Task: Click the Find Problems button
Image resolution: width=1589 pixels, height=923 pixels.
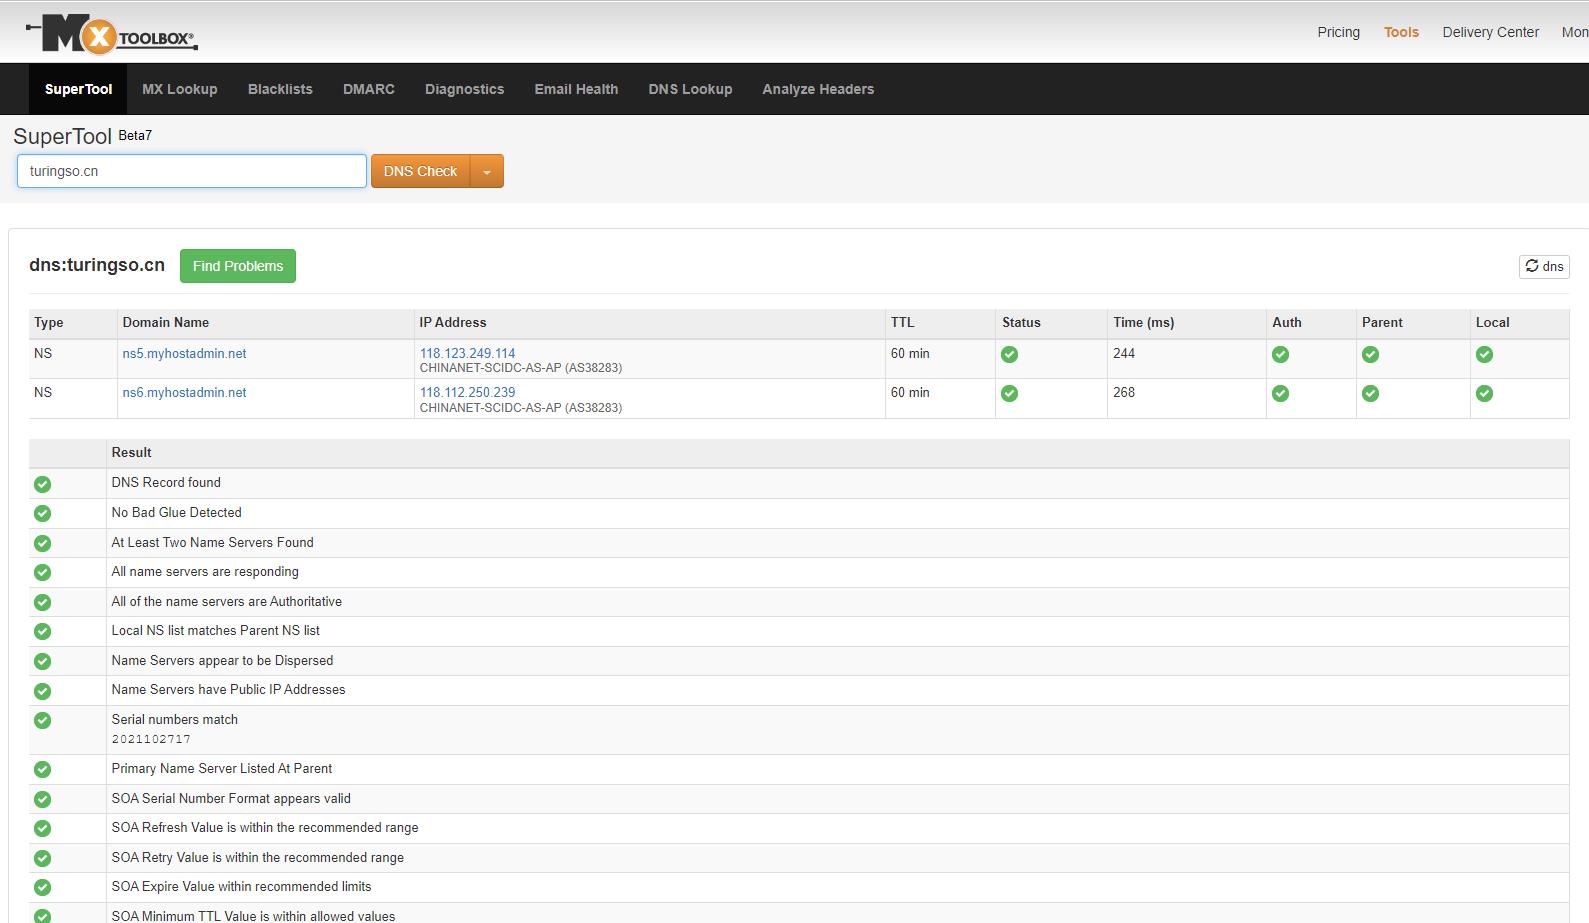Action: [x=238, y=266]
